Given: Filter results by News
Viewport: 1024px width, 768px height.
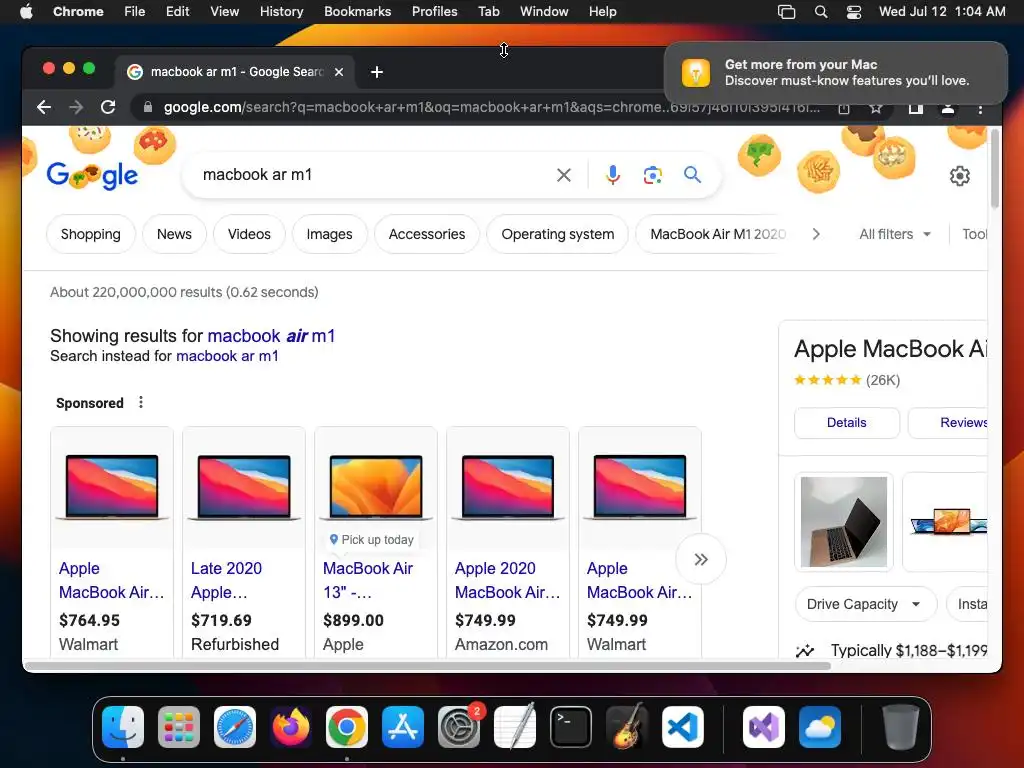Looking at the screenshot, I should point(174,234).
